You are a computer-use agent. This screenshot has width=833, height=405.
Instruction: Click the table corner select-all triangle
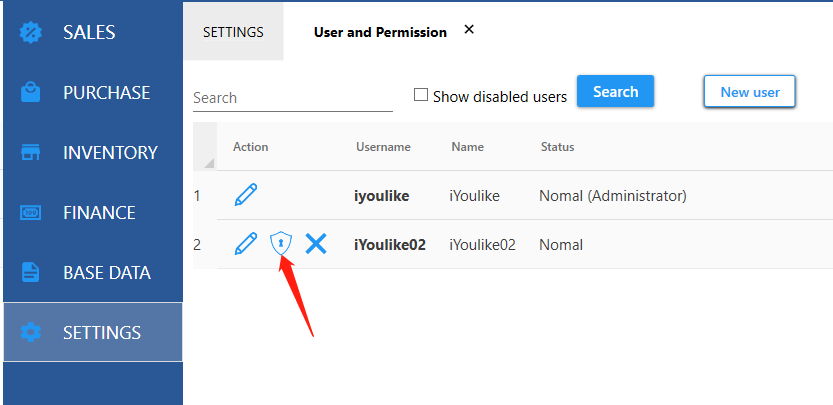209,163
